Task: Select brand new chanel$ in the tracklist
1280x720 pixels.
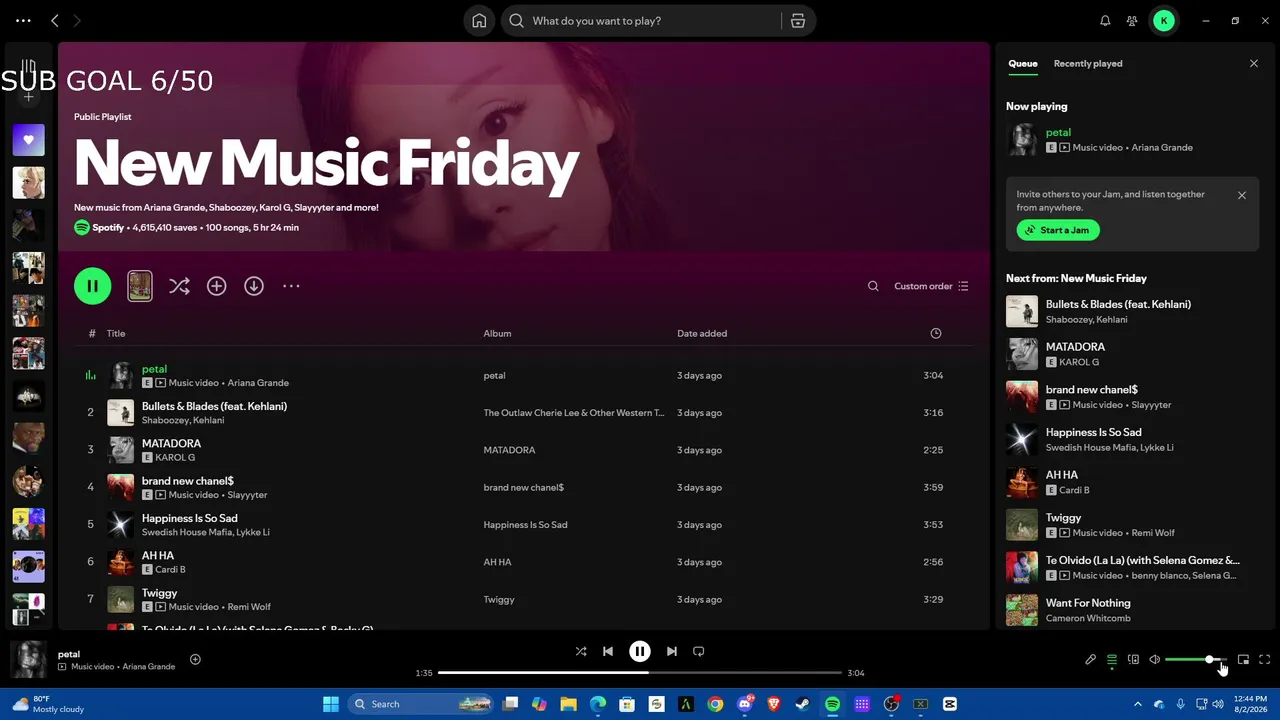Action: tap(524, 487)
